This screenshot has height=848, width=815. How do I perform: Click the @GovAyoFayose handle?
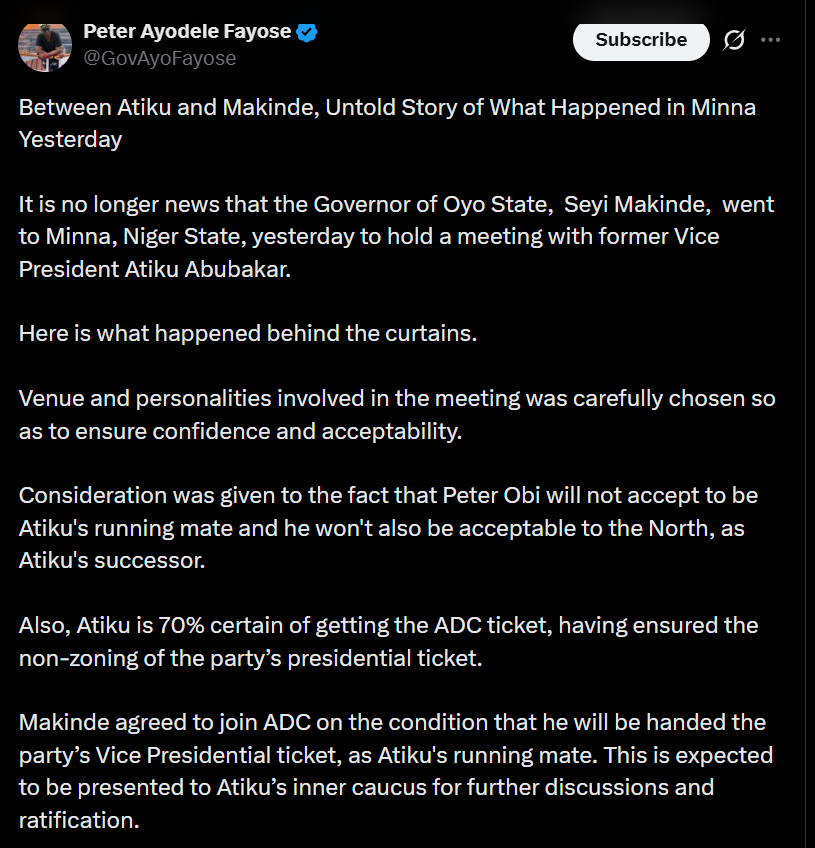coord(159,58)
